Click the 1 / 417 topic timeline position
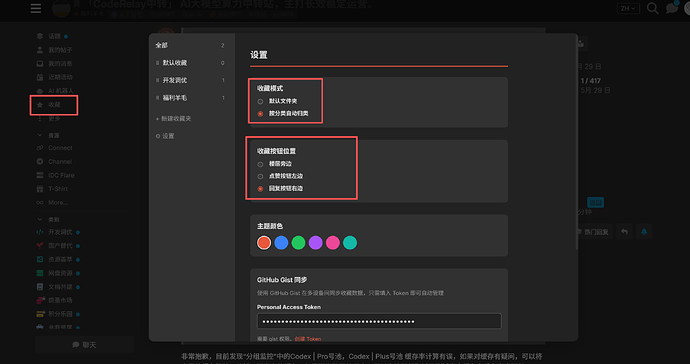 591,81
